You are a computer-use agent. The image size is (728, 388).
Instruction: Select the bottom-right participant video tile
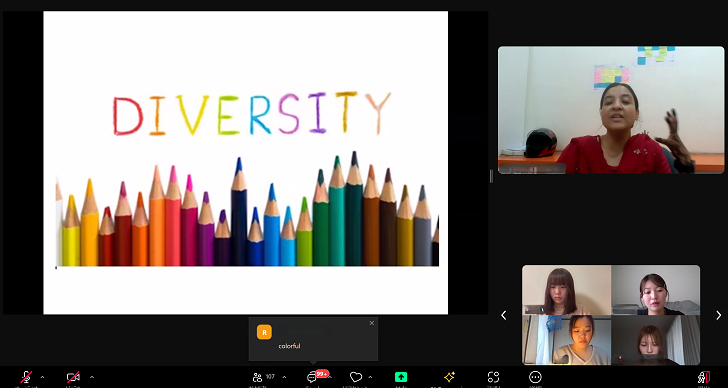(656, 340)
